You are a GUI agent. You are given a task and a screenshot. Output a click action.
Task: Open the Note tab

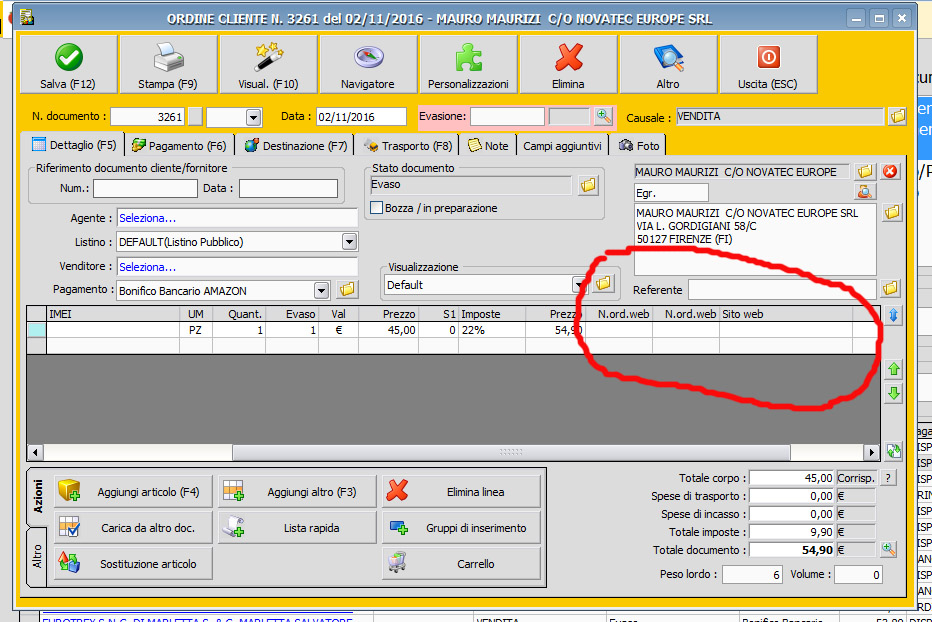pos(488,146)
